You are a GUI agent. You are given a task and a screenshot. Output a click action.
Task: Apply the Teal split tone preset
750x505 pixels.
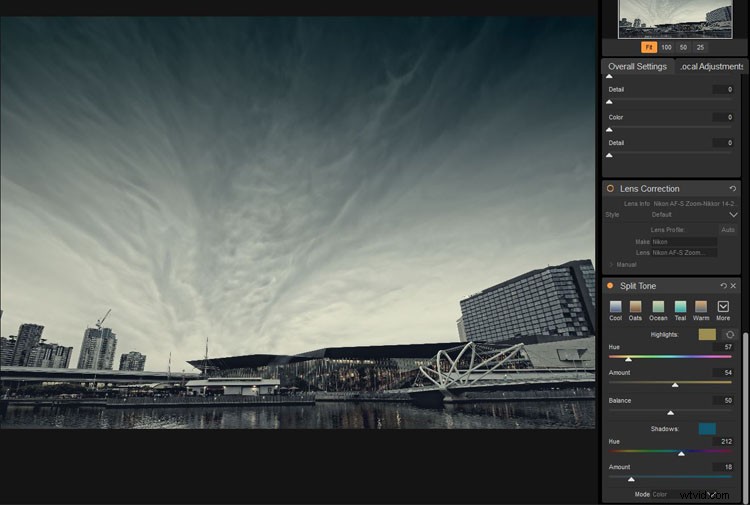pos(680,310)
